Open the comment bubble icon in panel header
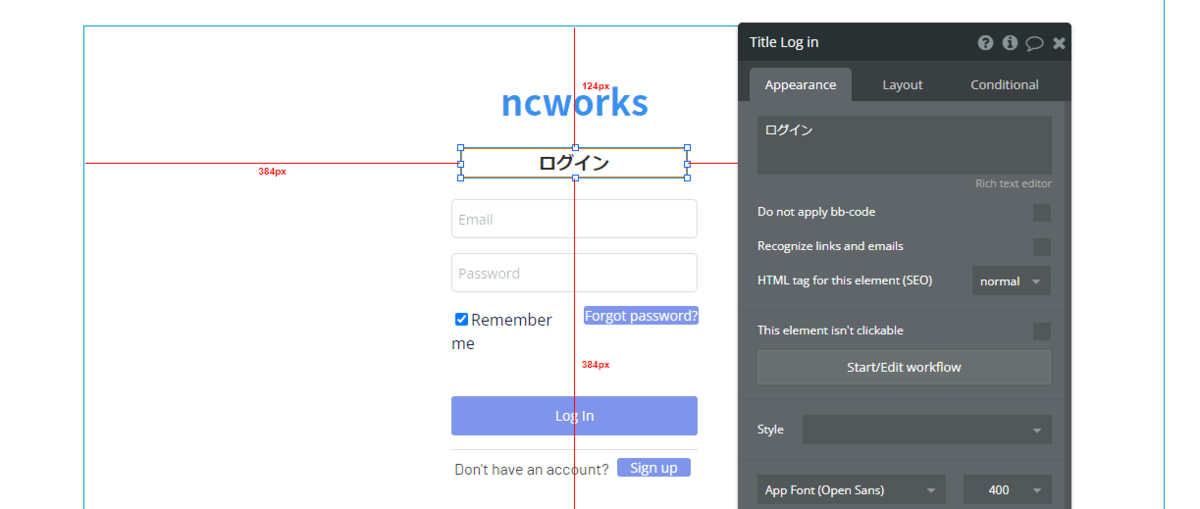The height and width of the screenshot is (509, 1200). click(1034, 43)
